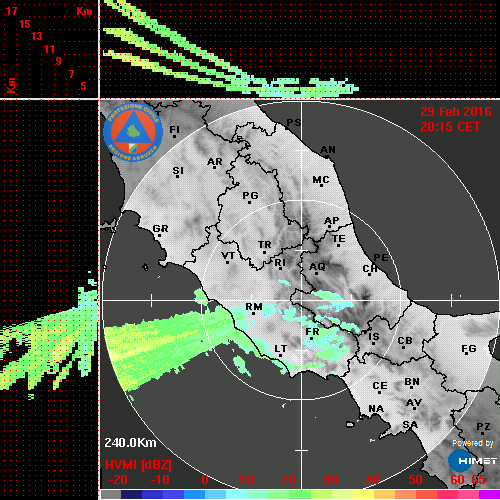Viewport: 500px width, 500px height.
Task: Click the 'SA' city label on the map
Action: (410, 425)
